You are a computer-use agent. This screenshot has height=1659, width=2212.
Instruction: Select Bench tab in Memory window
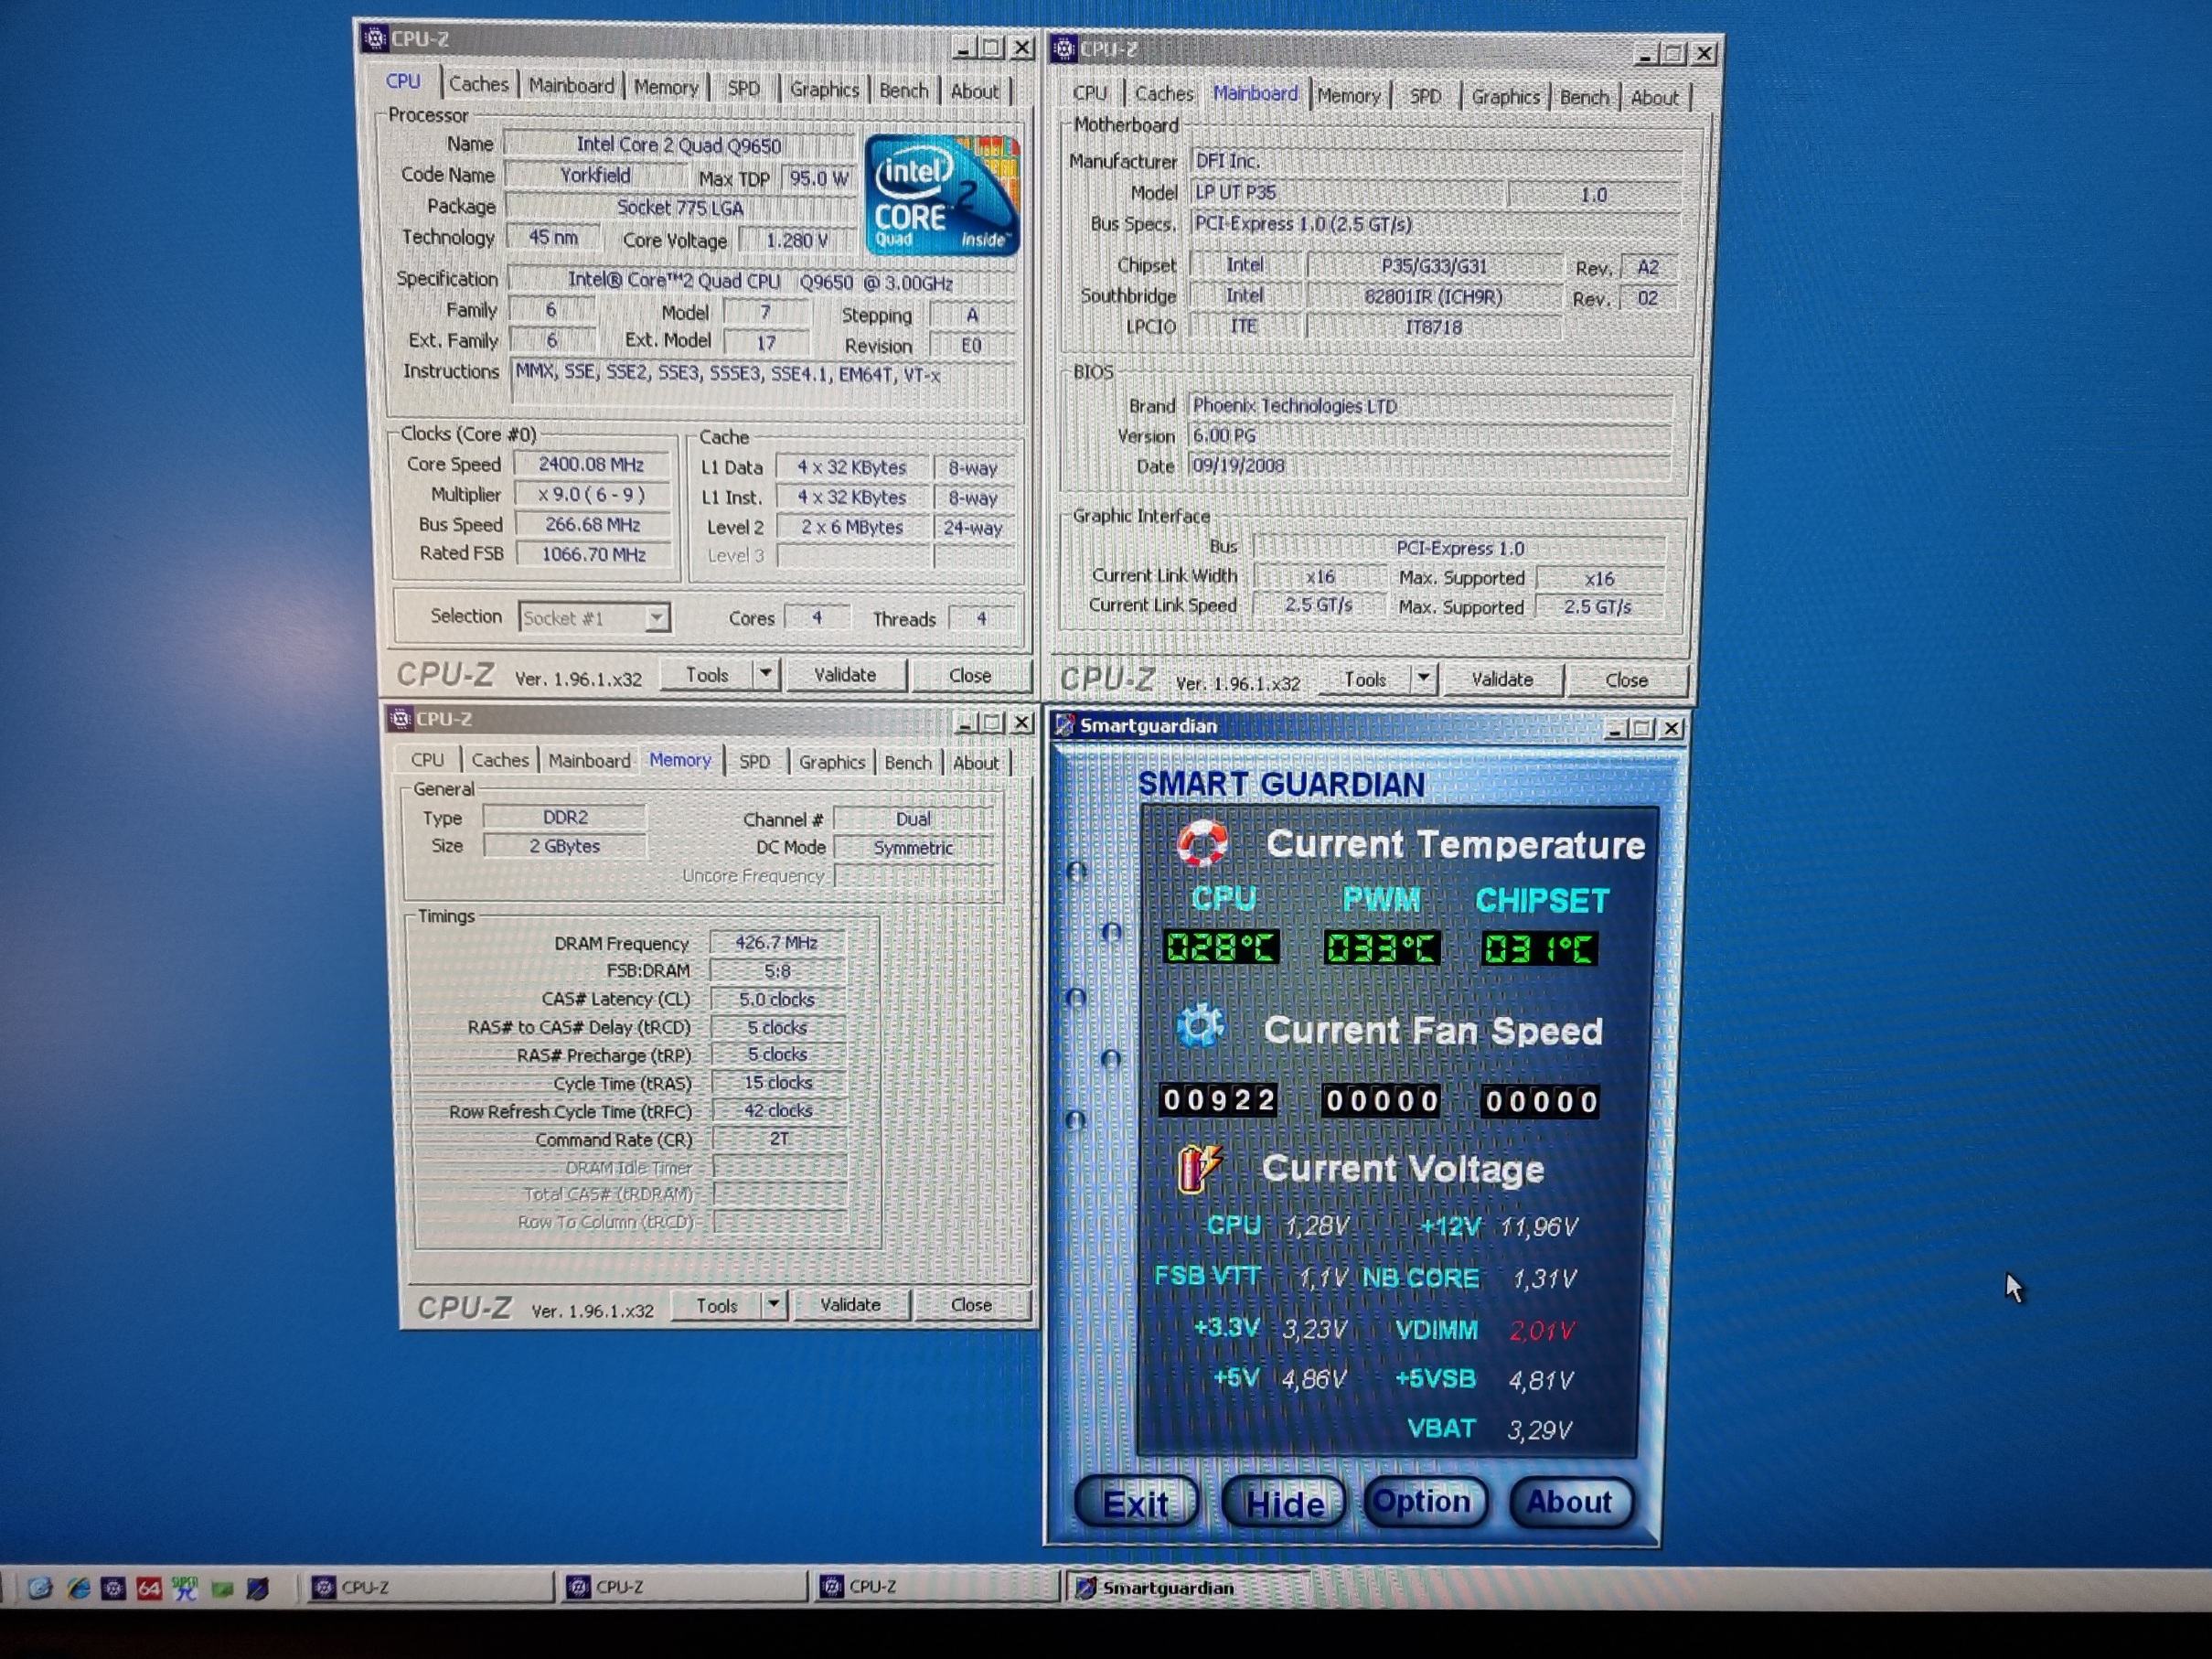(908, 762)
